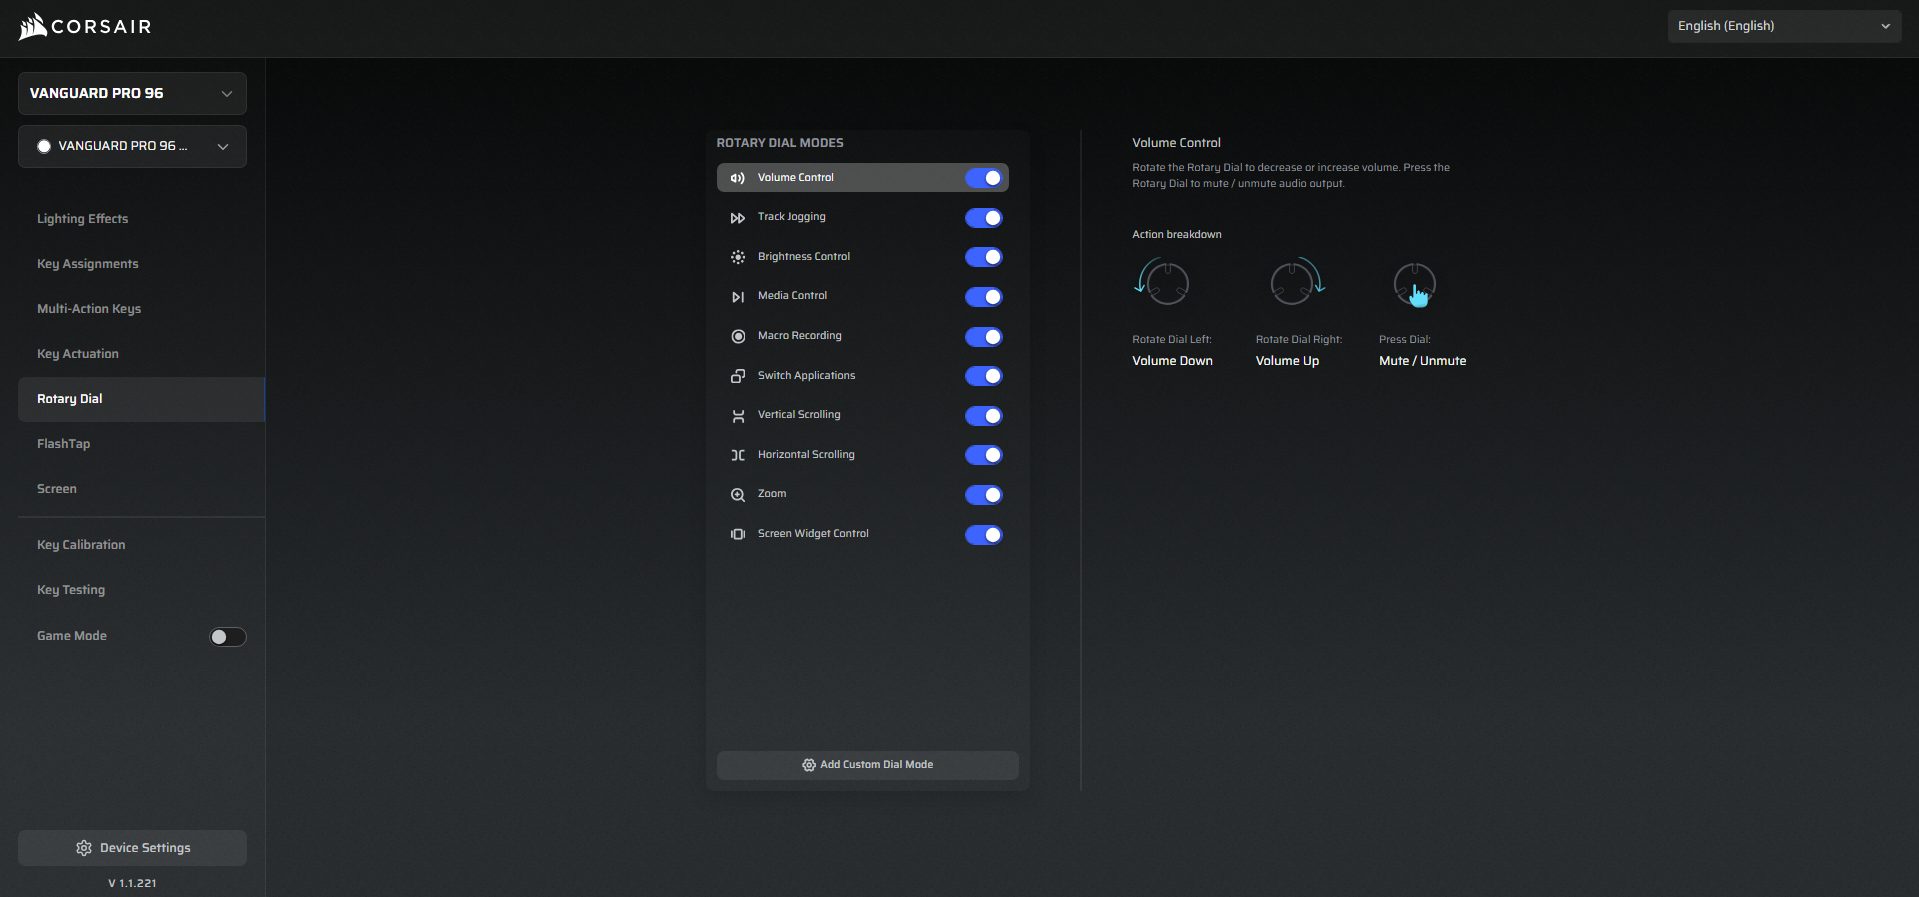Select the Rotary Dial sidebar item
Image resolution: width=1919 pixels, height=897 pixels.
(x=141, y=399)
